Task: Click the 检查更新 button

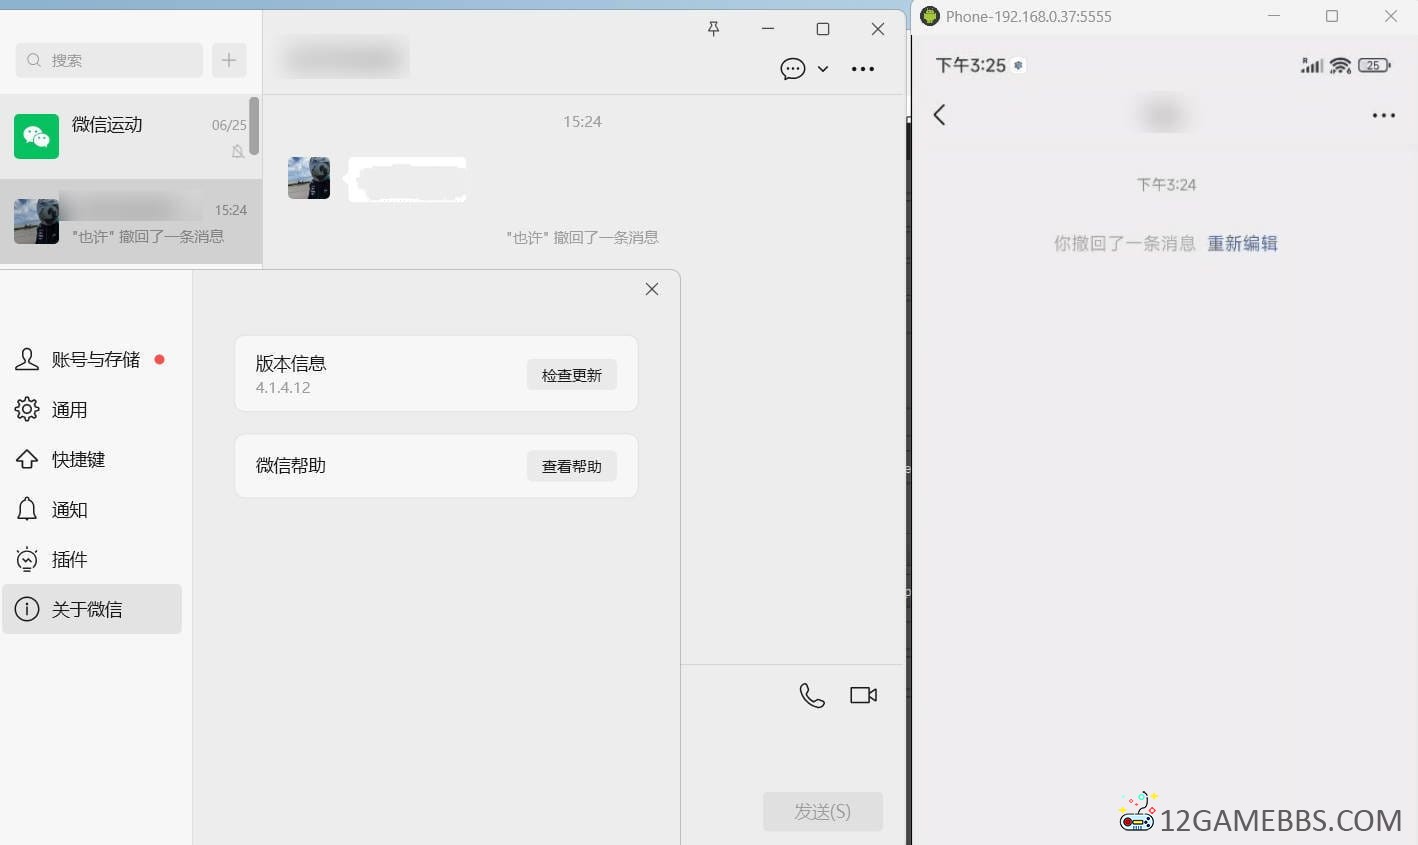Action: coord(571,375)
